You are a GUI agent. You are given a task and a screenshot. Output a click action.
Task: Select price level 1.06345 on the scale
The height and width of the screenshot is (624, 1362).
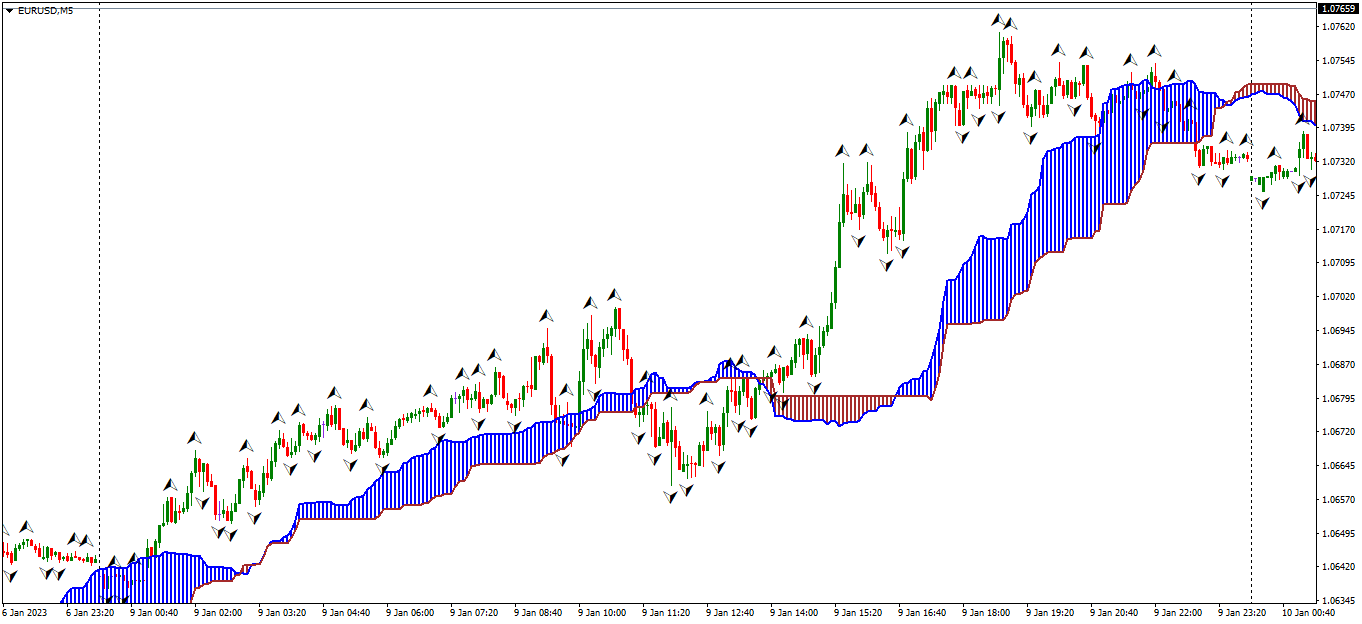coord(1338,601)
